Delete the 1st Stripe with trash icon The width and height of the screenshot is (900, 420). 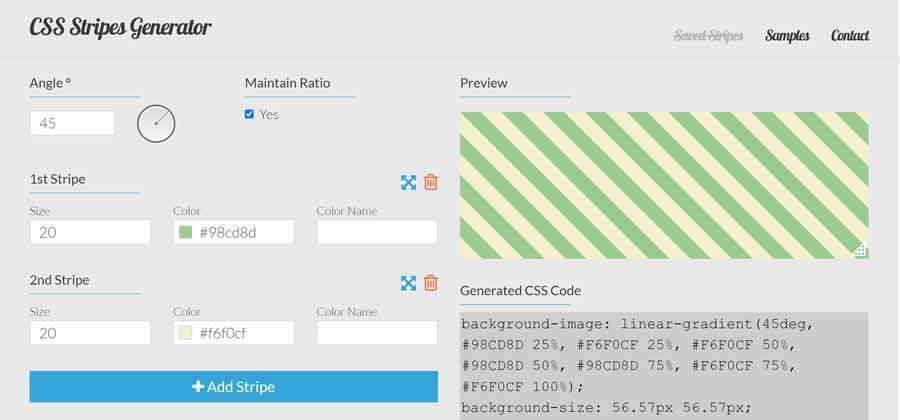pos(431,182)
